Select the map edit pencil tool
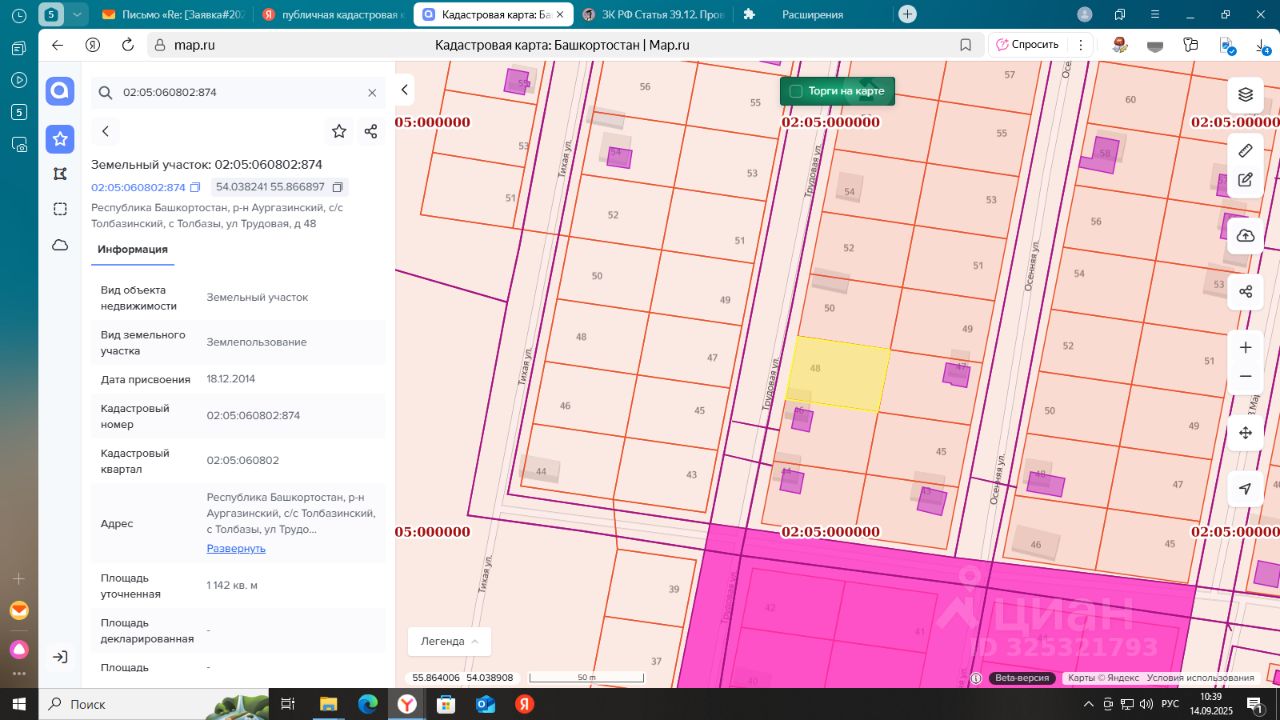The image size is (1280, 720). coord(1245,180)
